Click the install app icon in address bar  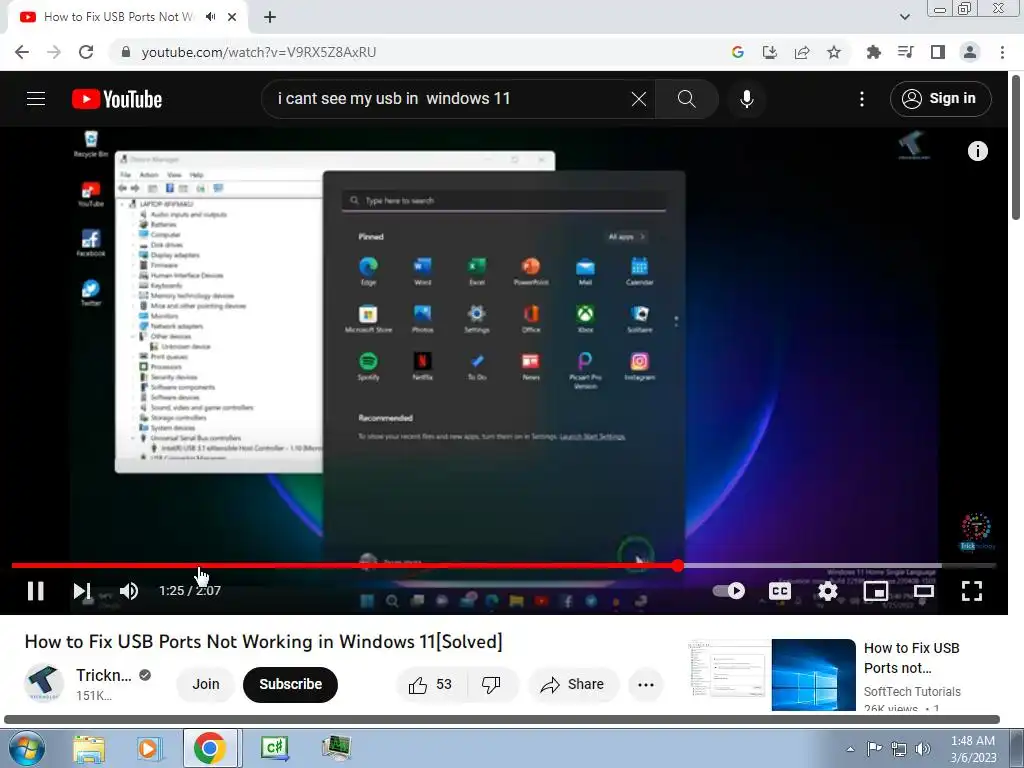coord(770,52)
